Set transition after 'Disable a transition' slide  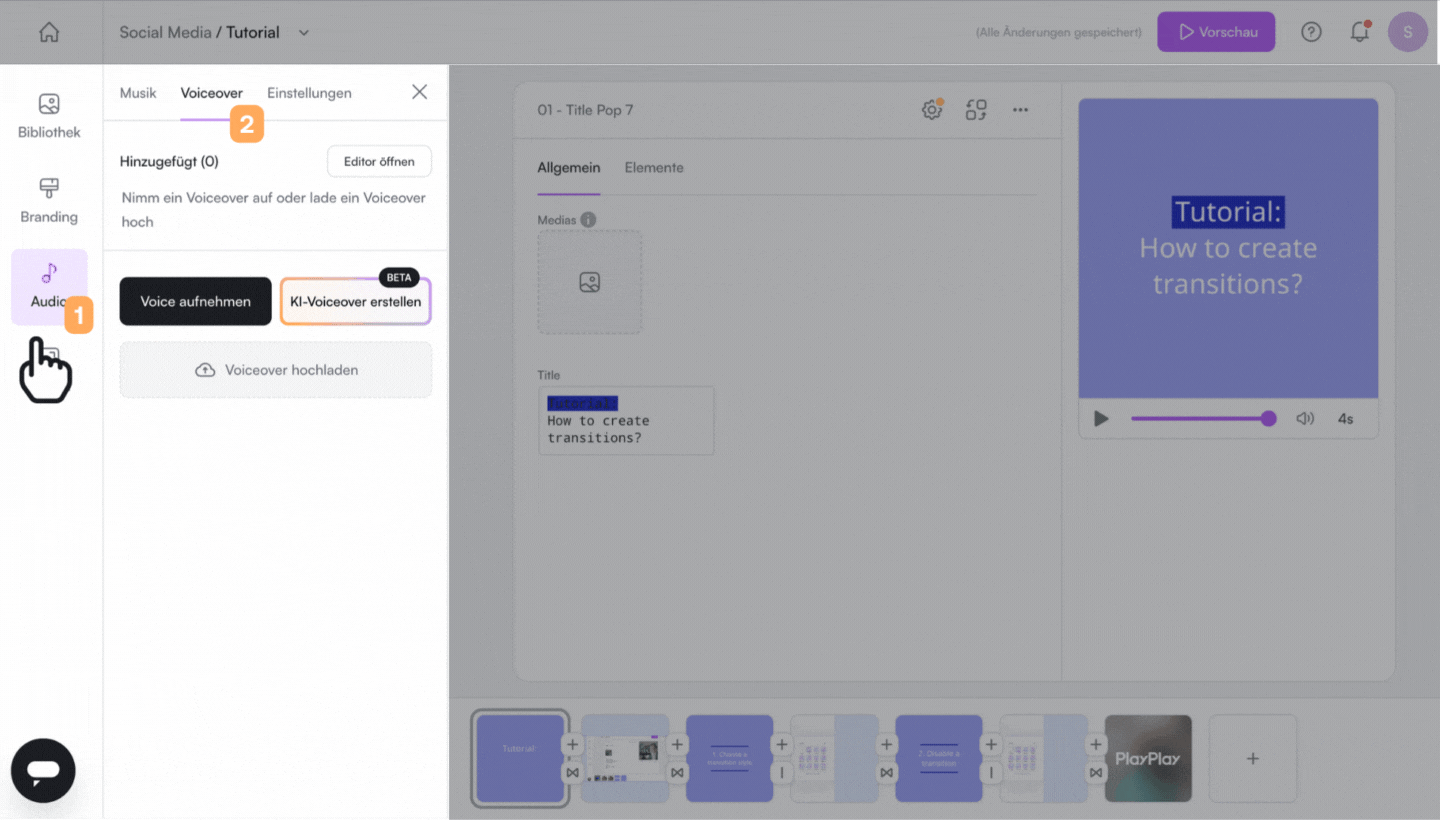click(x=991, y=773)
